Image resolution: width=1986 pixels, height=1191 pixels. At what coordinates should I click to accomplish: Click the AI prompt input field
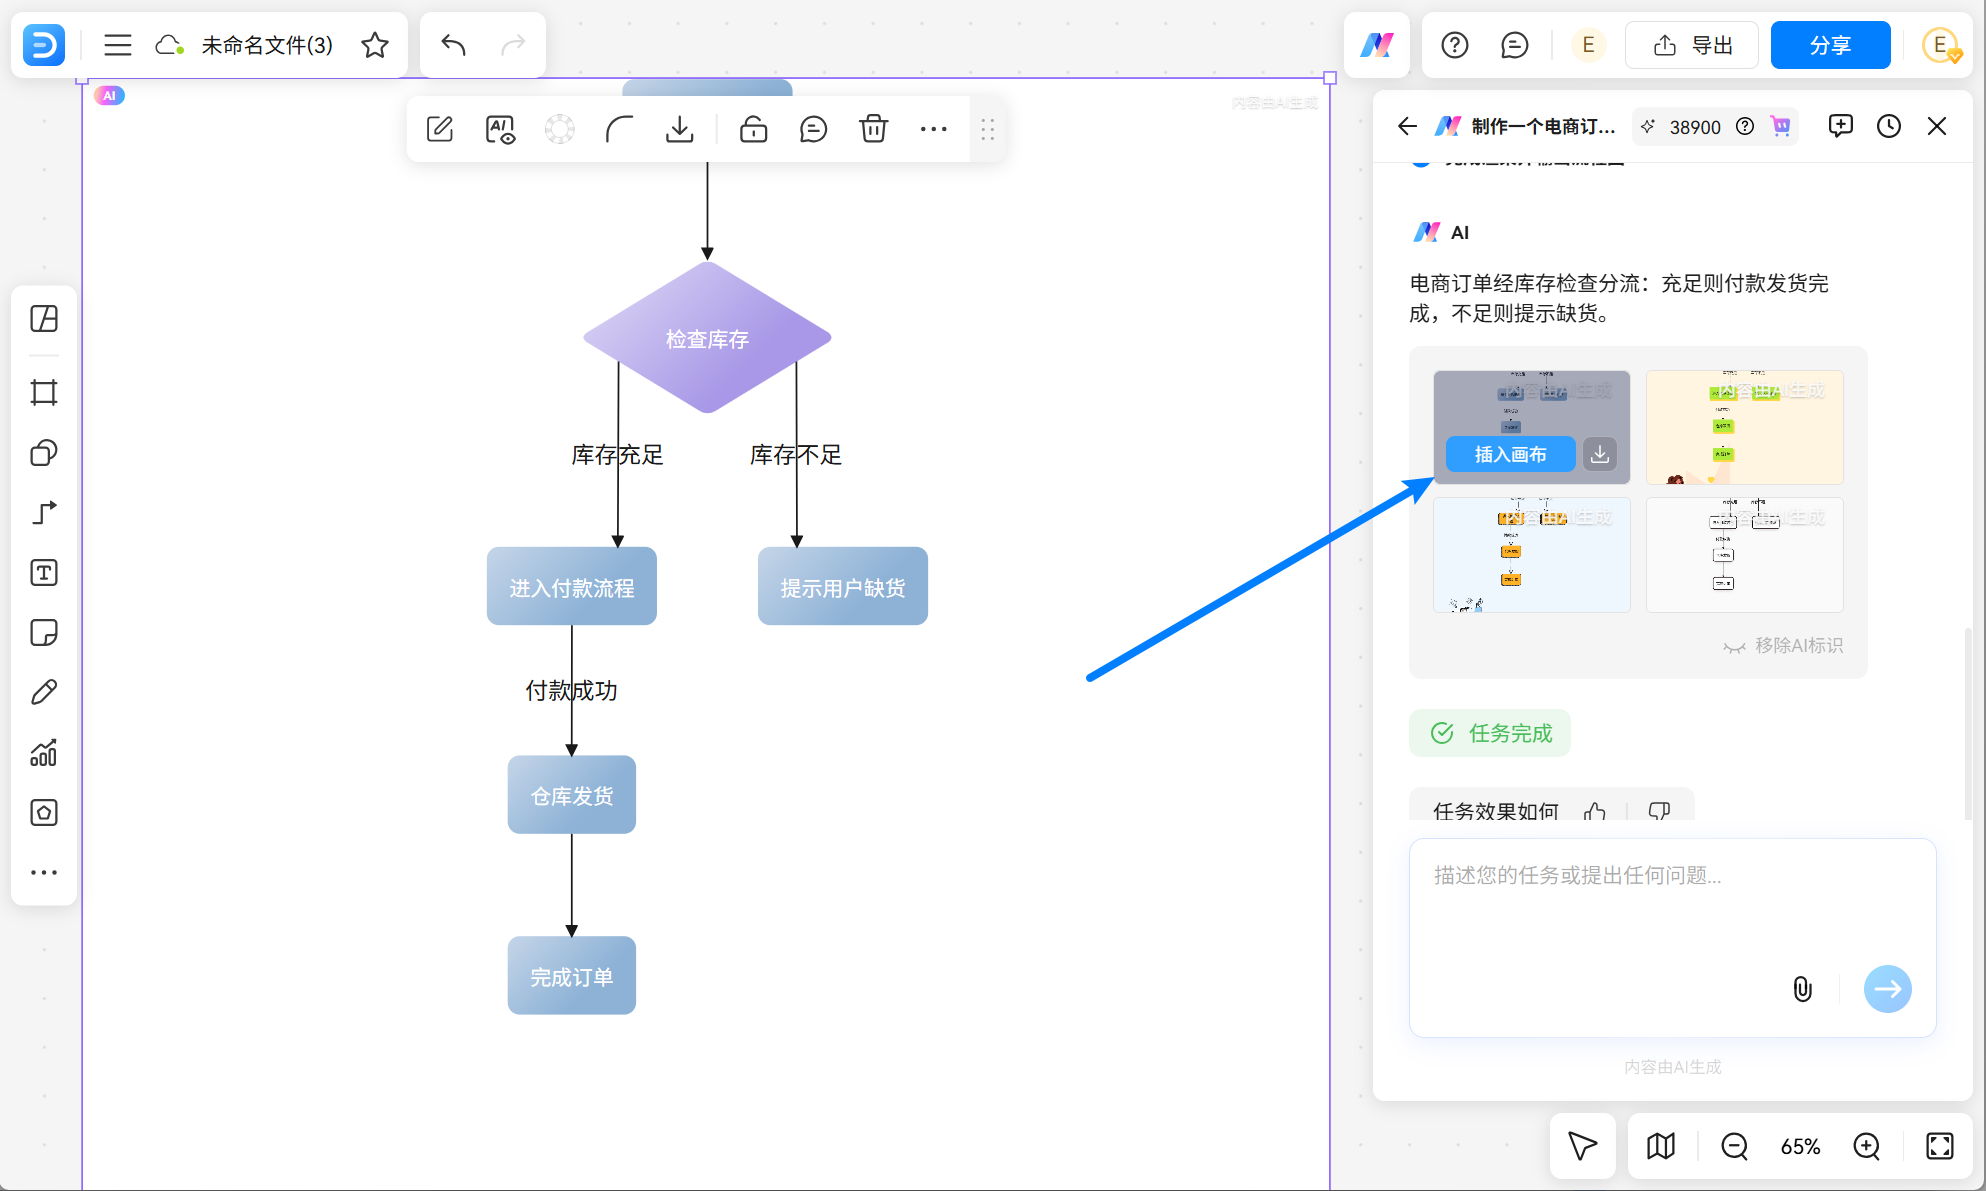click(x=1672, y=938)
